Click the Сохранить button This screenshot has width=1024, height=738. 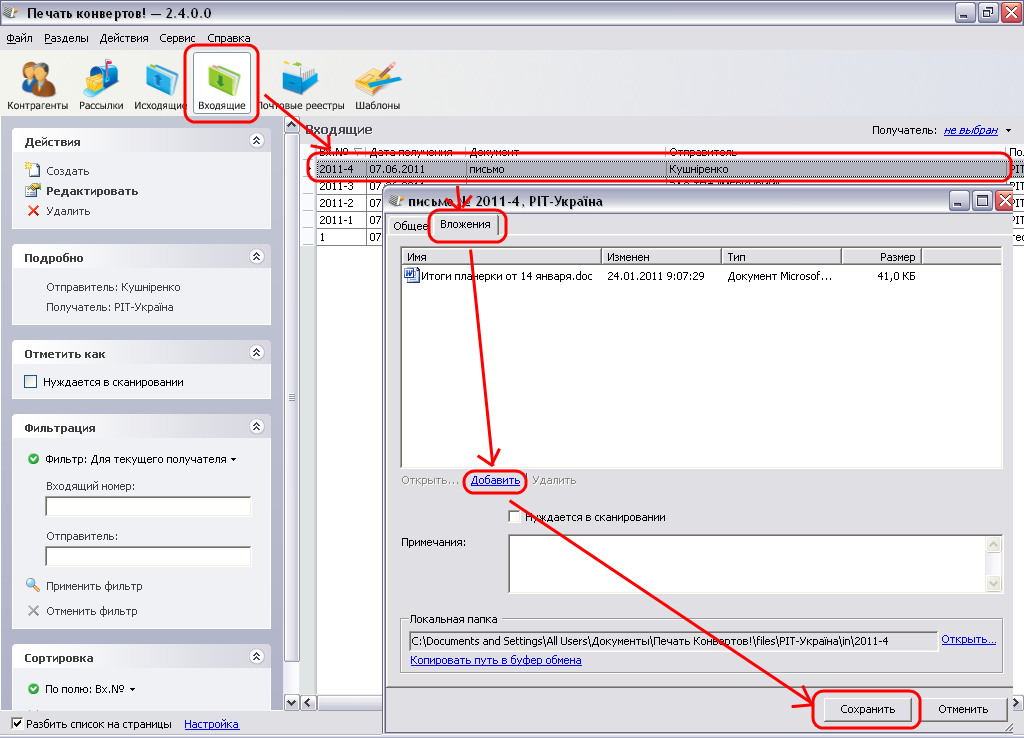pyautogui.click(x=866, y=709)
